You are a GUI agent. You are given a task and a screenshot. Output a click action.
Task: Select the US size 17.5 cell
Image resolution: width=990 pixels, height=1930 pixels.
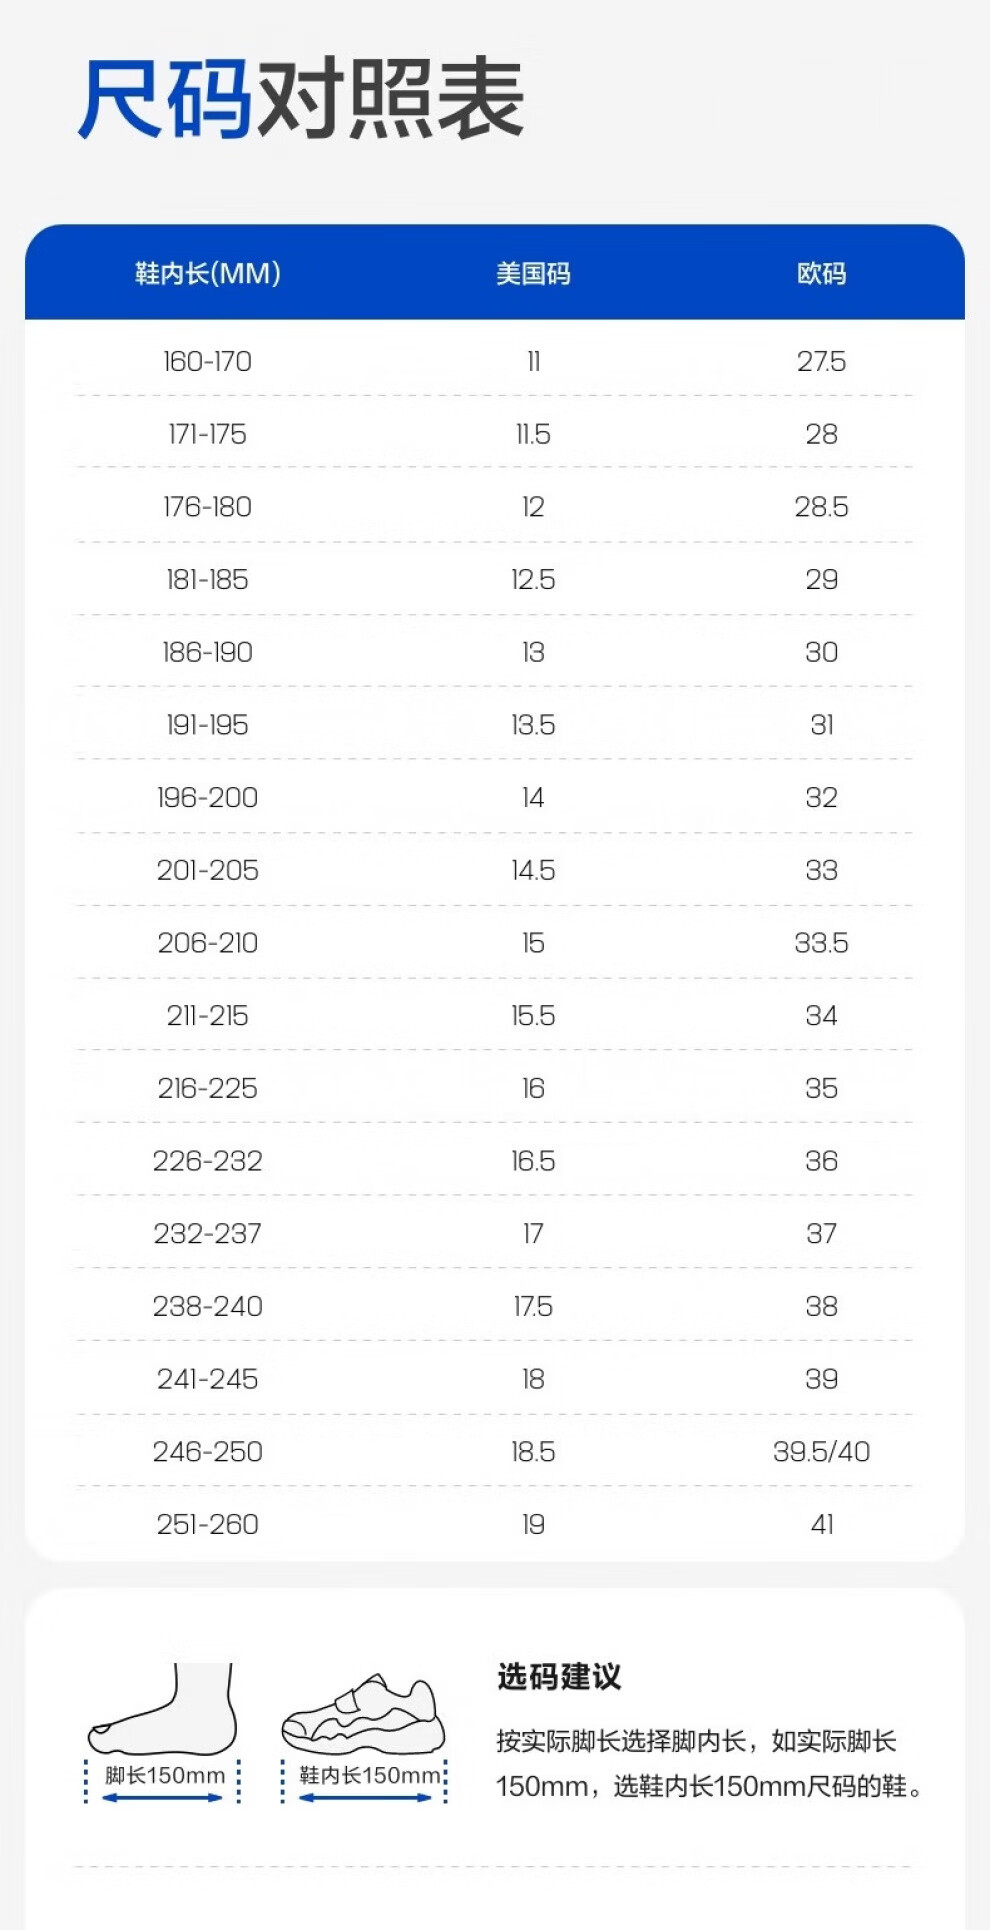[x=533, y=1306]
